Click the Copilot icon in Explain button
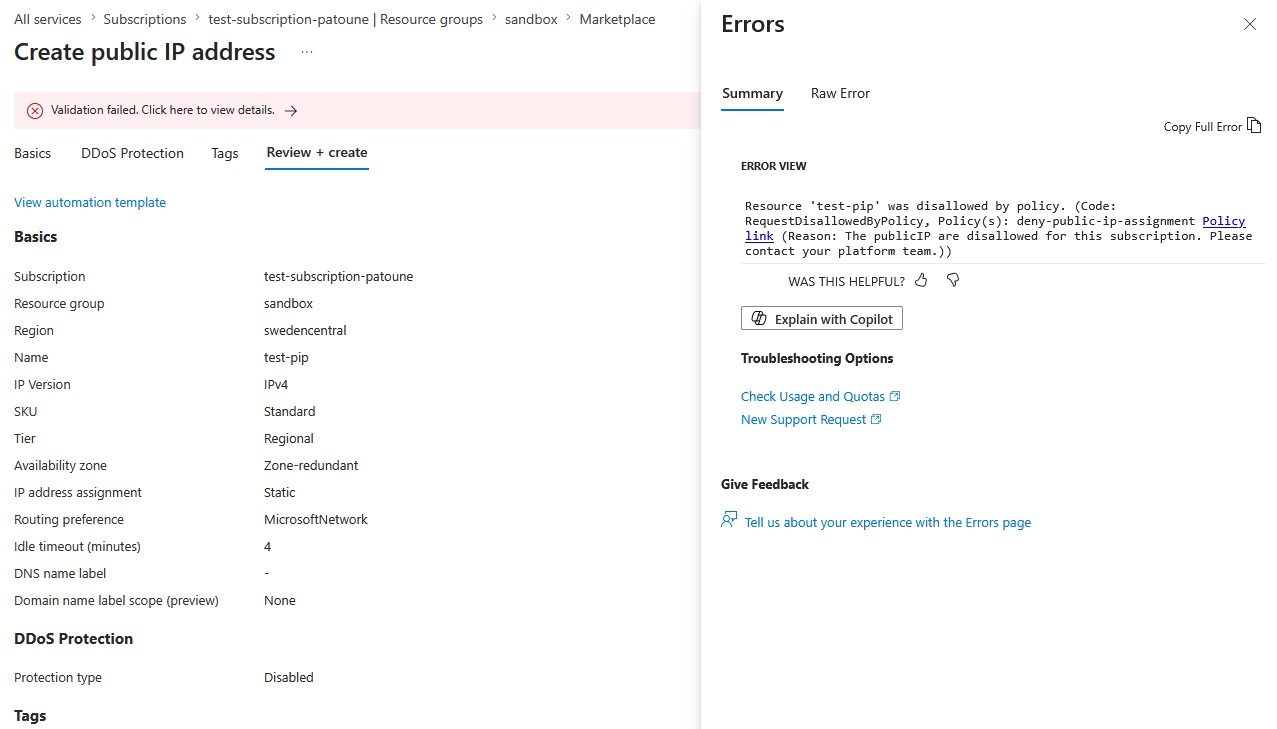Screen dimensions: 1277x729 (759, 319)
